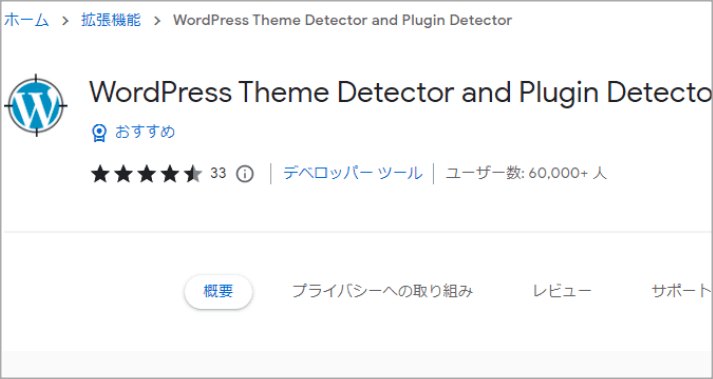Image resolution: width=713 pixels, height=379 pixels.
Task: Click the ユーザー数: 60,000+ 人 text
Action: click(526, 173)
